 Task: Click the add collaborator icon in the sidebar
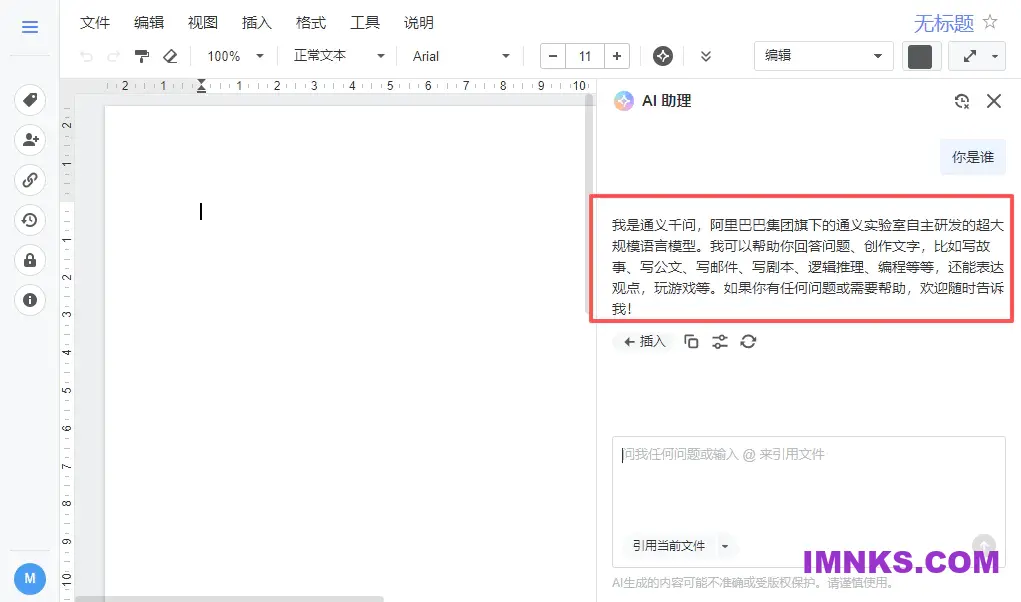point(29,140)
